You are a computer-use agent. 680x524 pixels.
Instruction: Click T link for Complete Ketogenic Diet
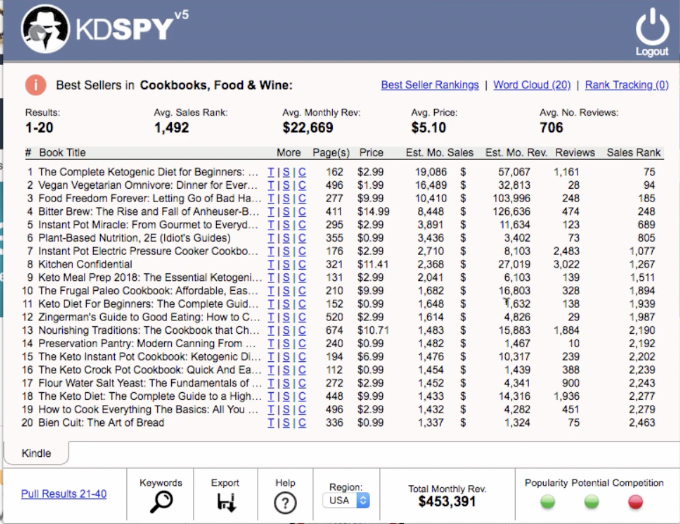(271, 172)
